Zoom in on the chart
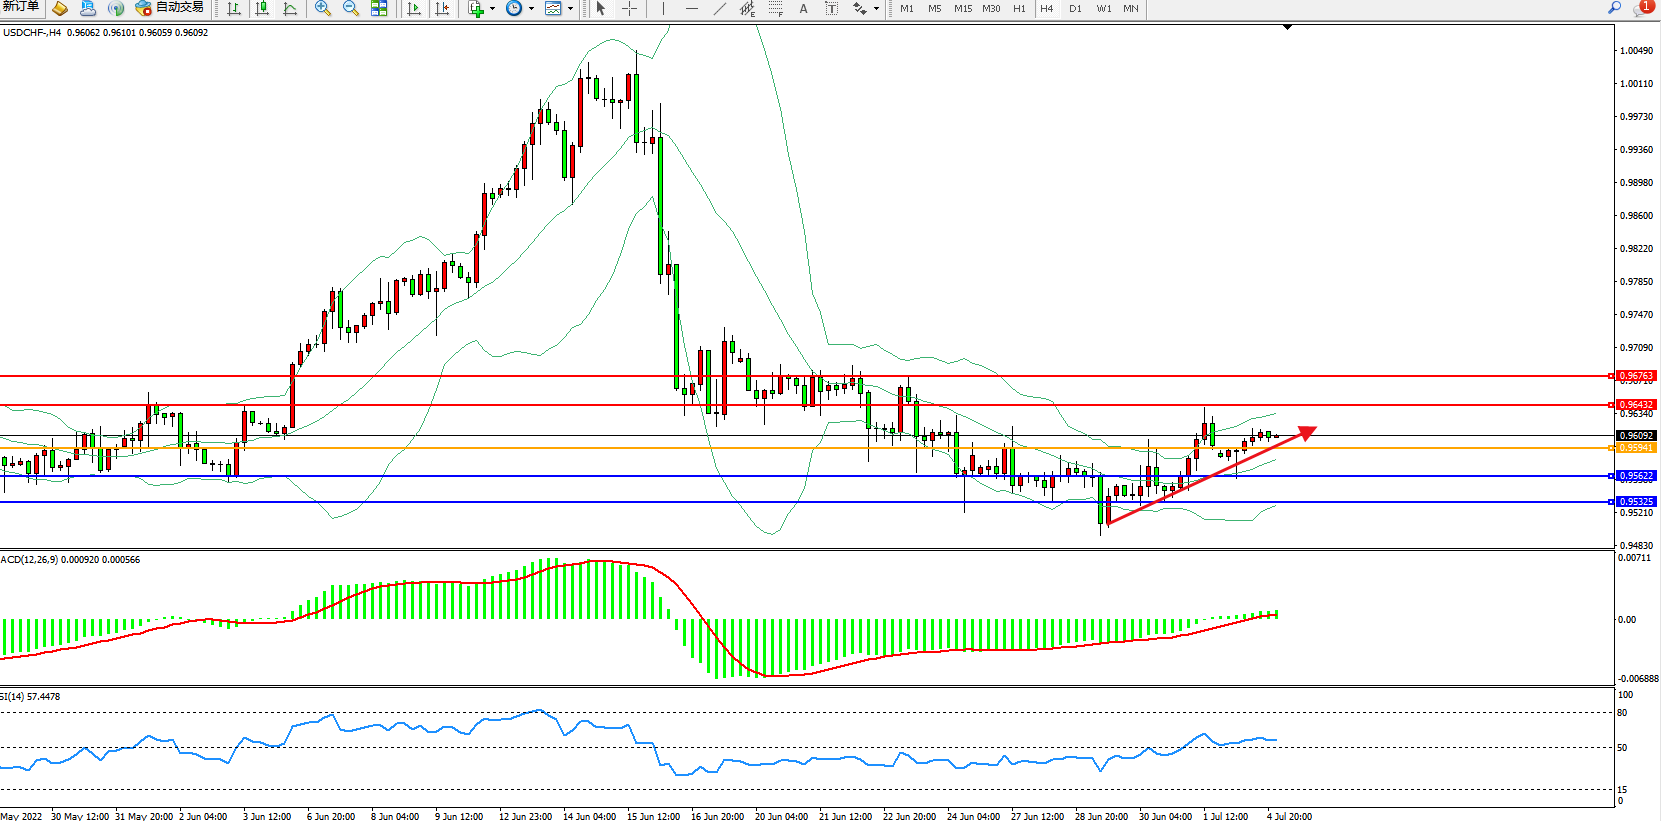The image size is (1661, 821). point(323,8)
